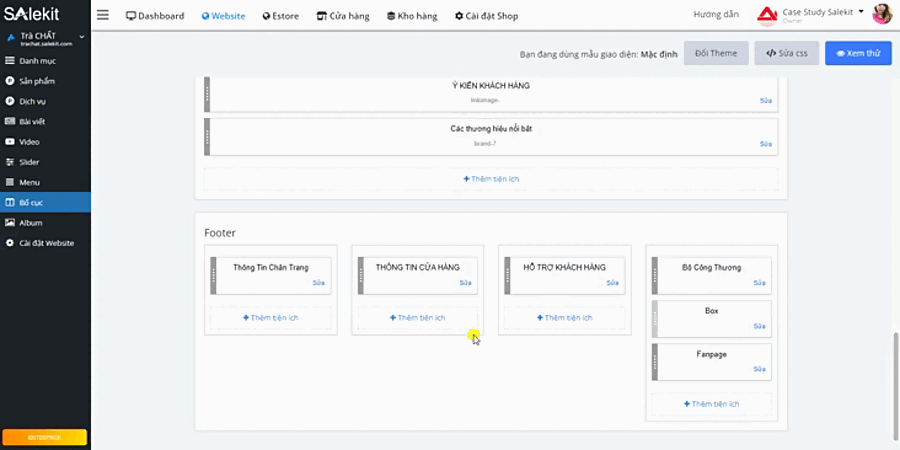Click the Danh mục list item in sidebar
The height and width of the screenshot is (450, 900).
coord(45,61)
